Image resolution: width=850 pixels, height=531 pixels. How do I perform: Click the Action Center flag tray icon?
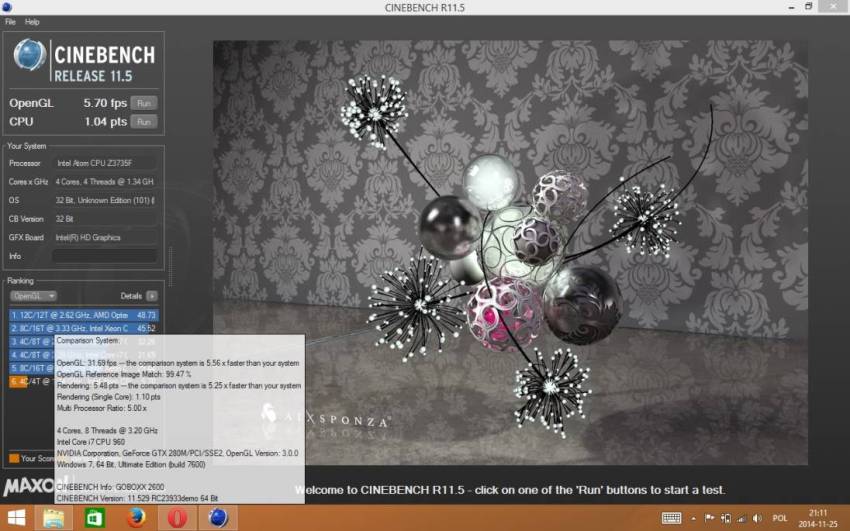pyautogui.click(x=710, y=518)
